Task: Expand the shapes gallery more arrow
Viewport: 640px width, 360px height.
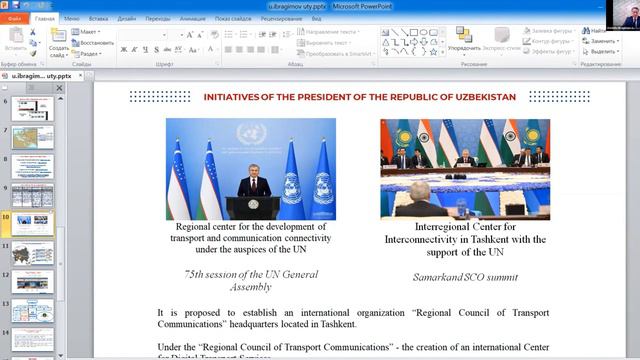Action: tap(442, 52)
